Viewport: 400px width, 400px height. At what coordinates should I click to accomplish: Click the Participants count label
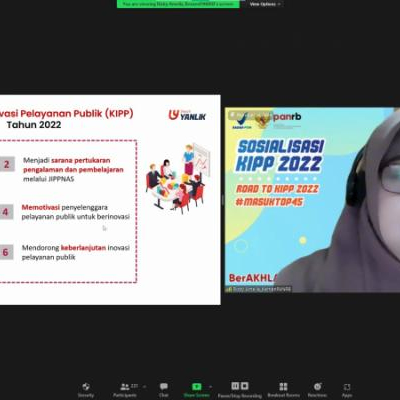[134, 386]
